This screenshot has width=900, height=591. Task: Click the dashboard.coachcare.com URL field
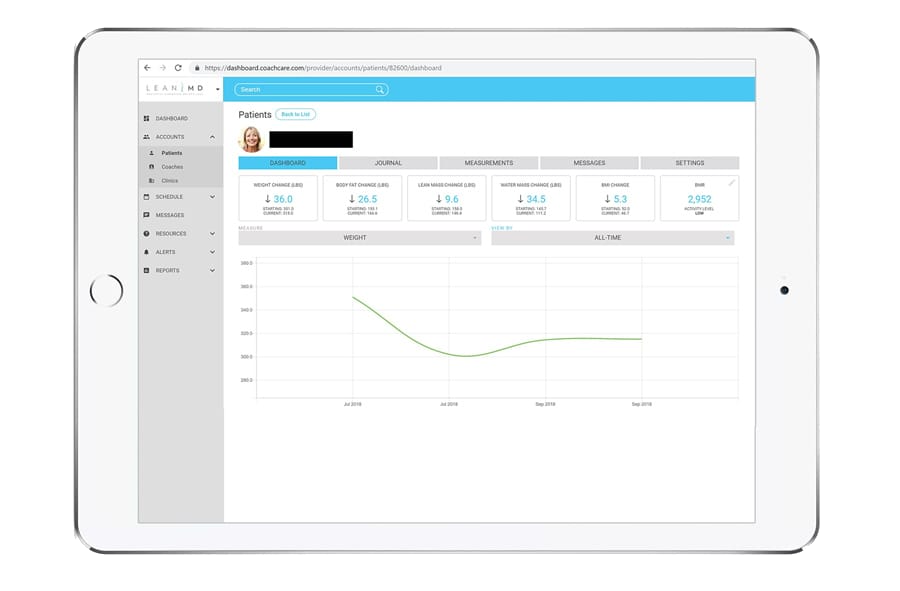click(x=323, y=68)
